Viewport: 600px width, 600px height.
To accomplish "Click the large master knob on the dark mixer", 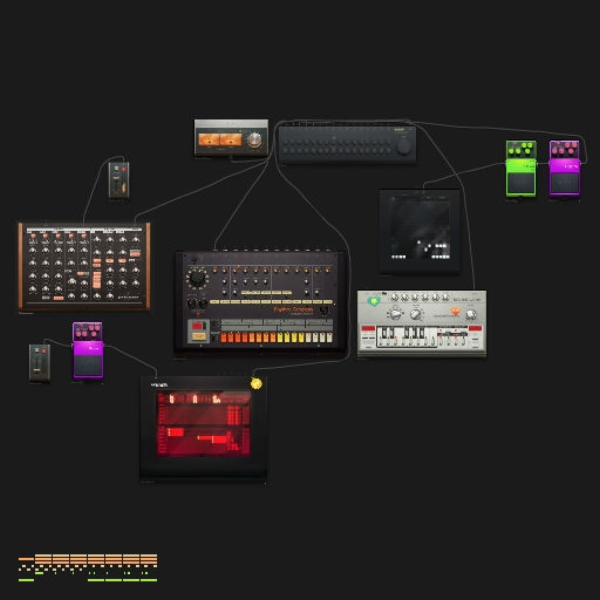I will pyautogui.click(x=403, y=146).
